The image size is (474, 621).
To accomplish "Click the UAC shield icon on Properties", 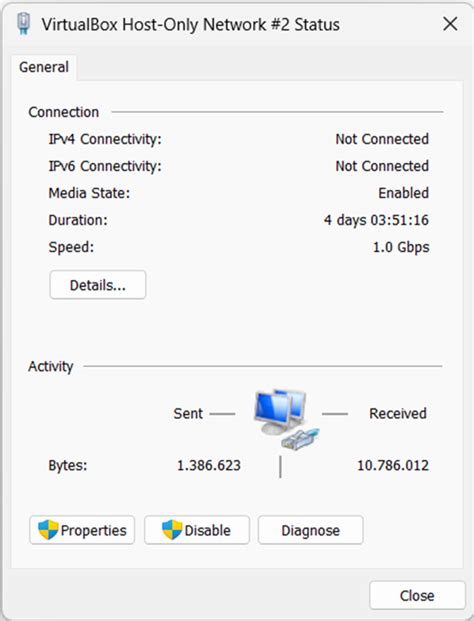I will (48, 530).
